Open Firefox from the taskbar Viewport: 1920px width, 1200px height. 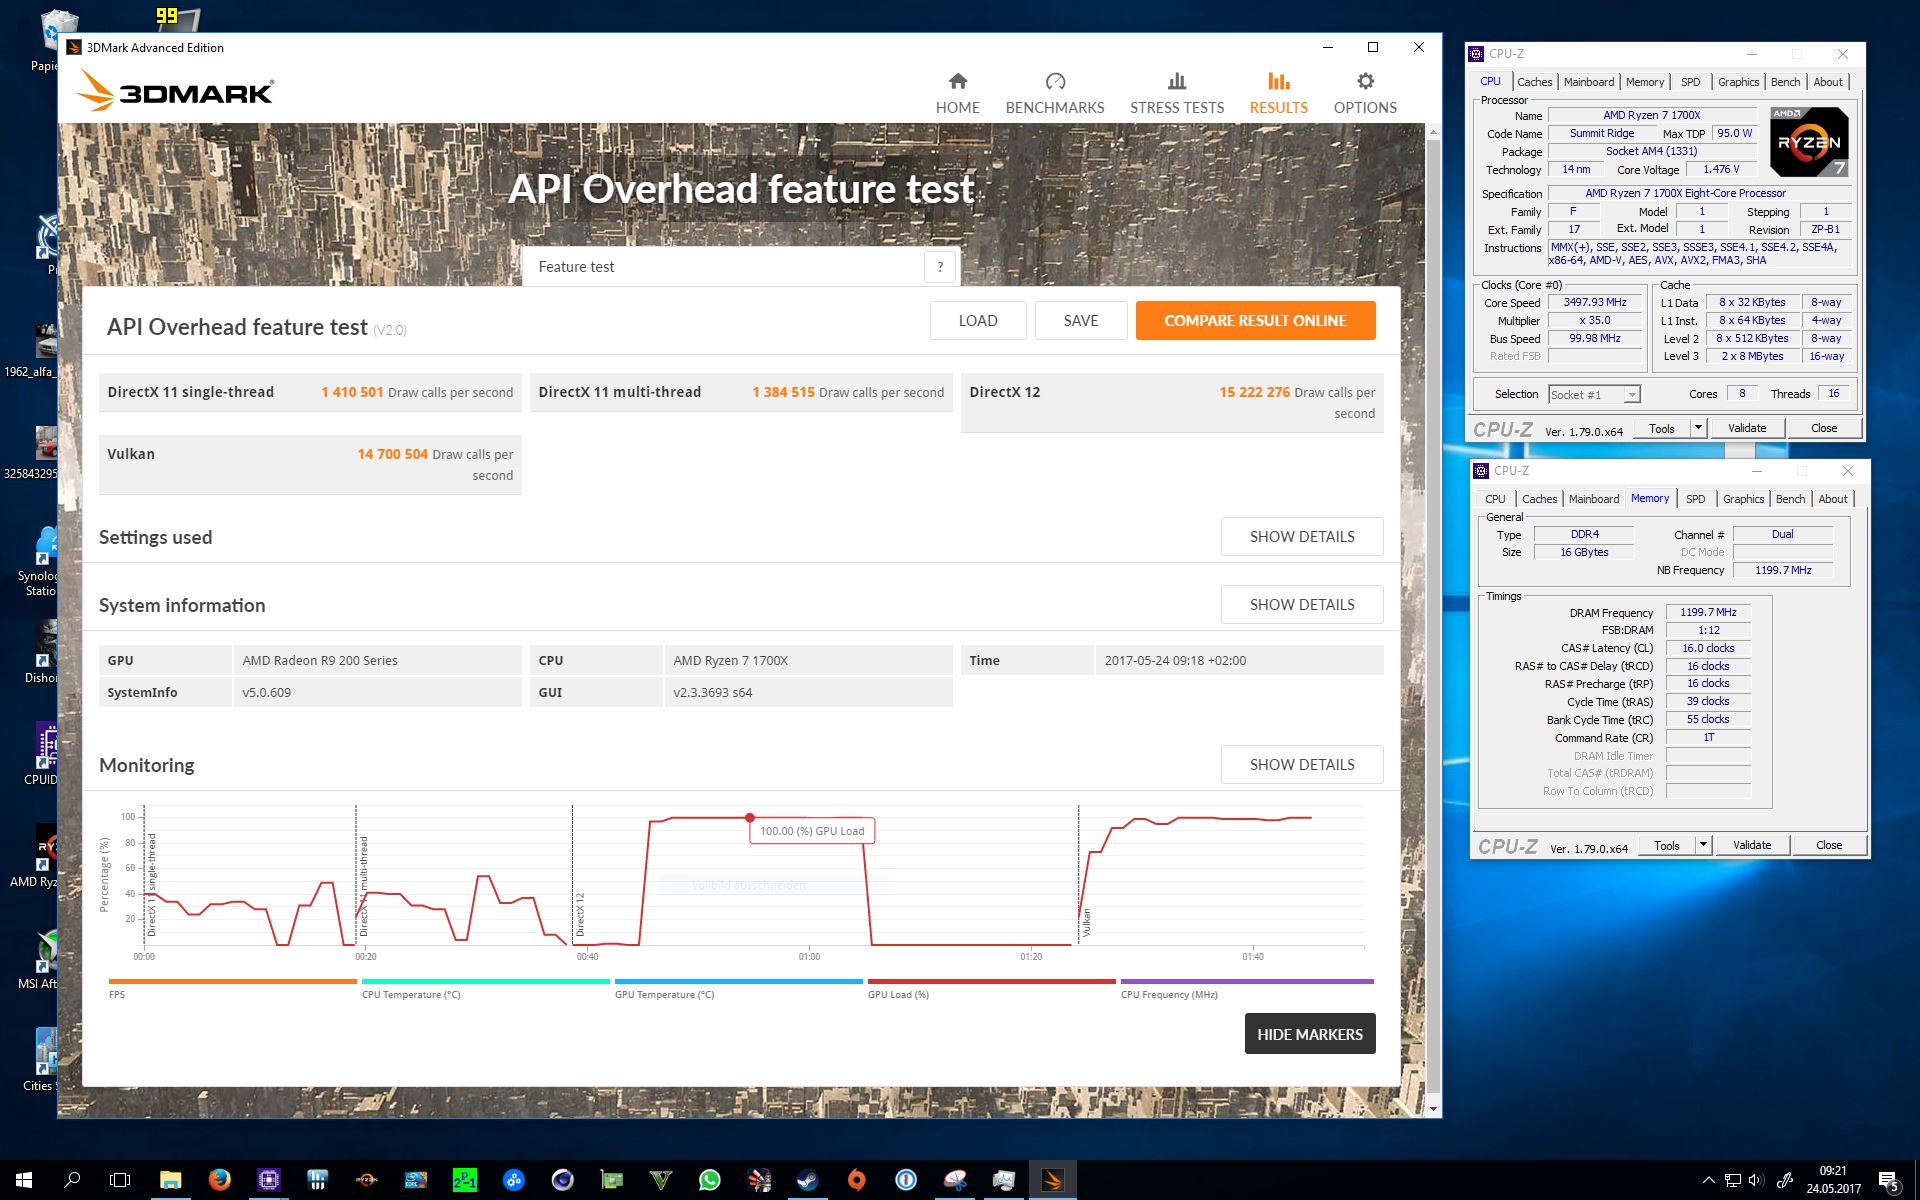pyautogui.click(x=219, y=1180)
